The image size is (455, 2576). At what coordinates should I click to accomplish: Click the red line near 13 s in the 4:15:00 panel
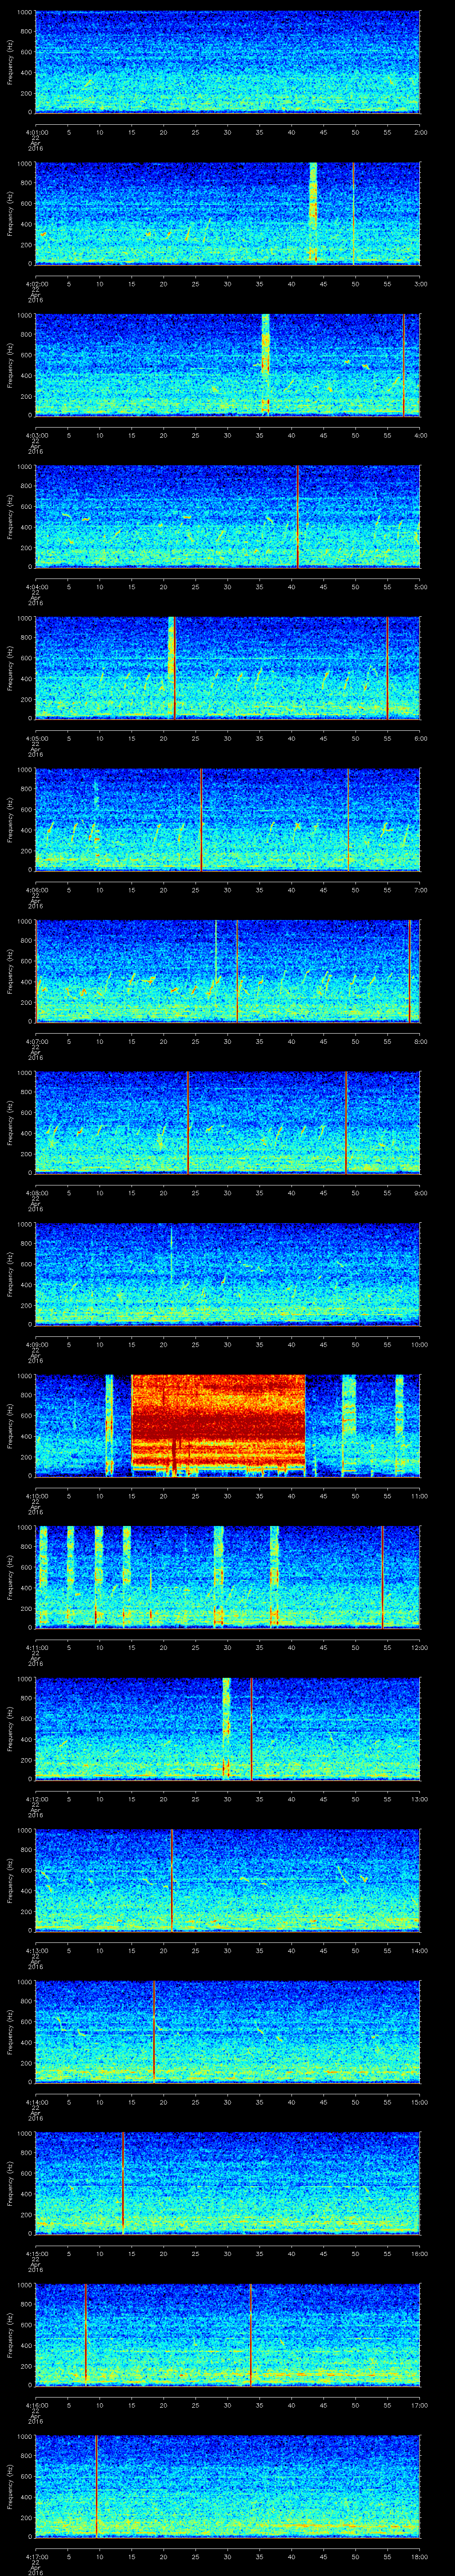[122, 2183]
